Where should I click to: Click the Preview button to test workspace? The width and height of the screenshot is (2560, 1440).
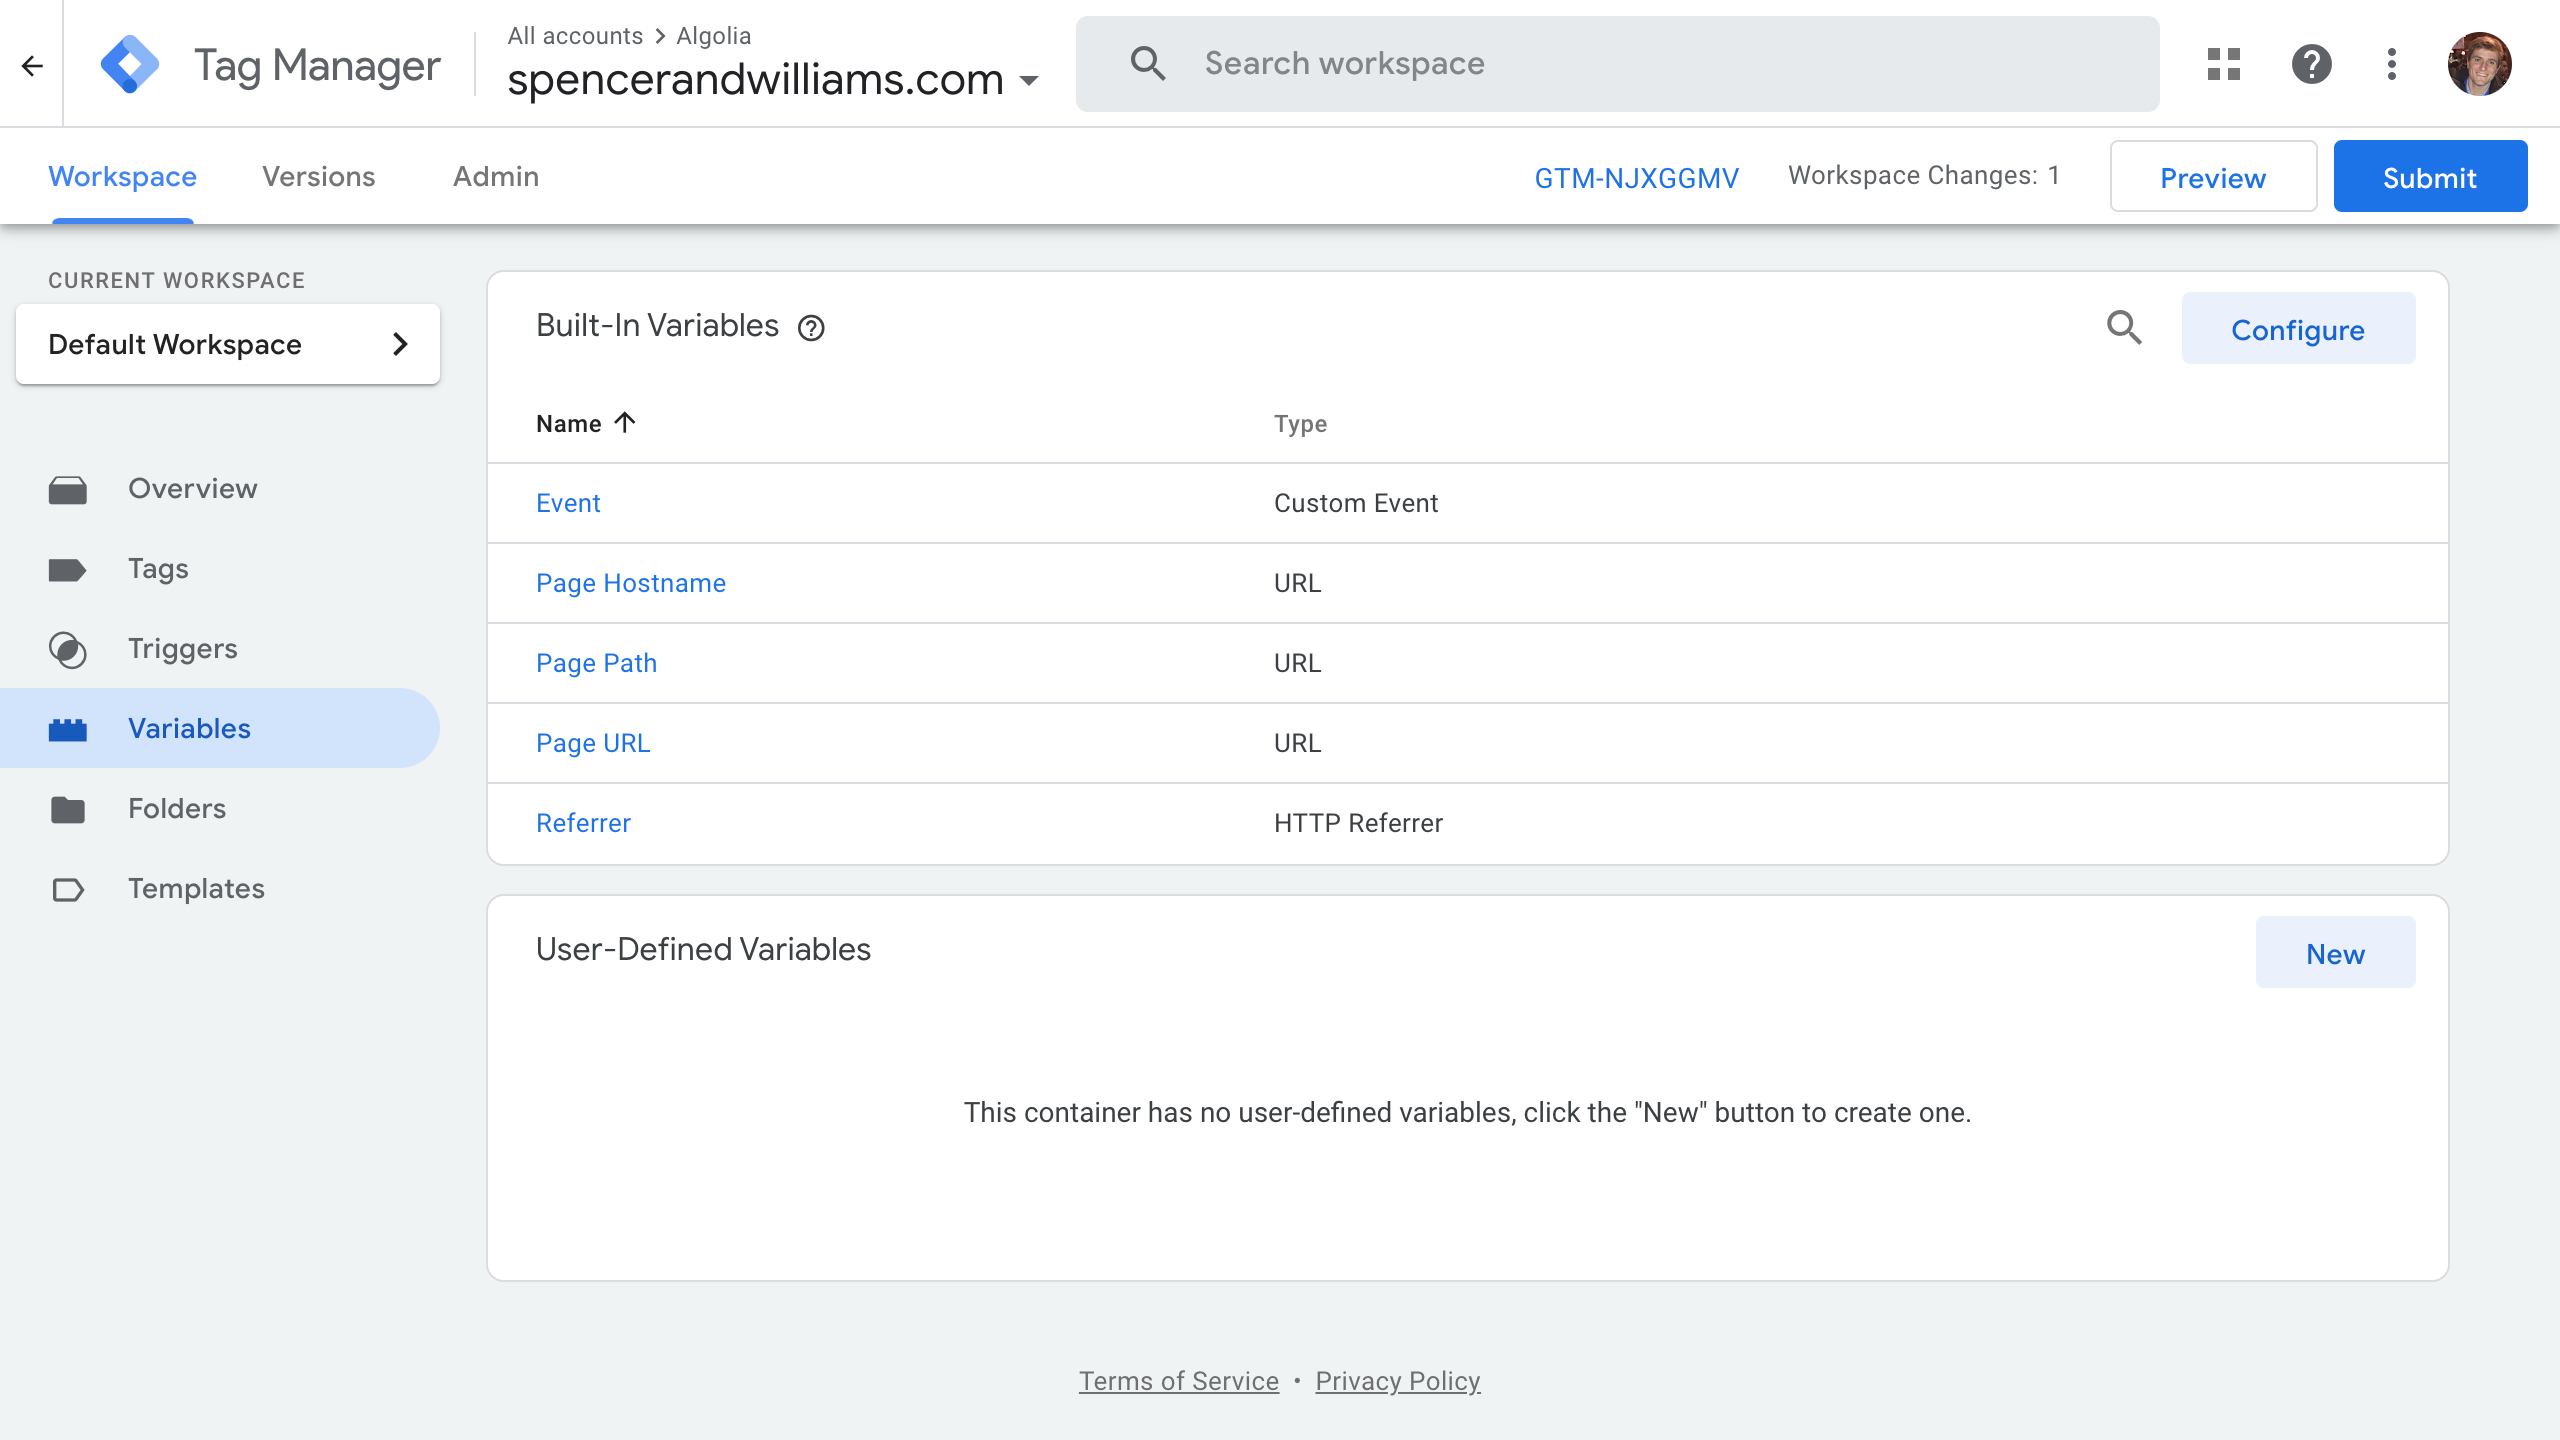pyautogui.click(x=2214, y=176)
